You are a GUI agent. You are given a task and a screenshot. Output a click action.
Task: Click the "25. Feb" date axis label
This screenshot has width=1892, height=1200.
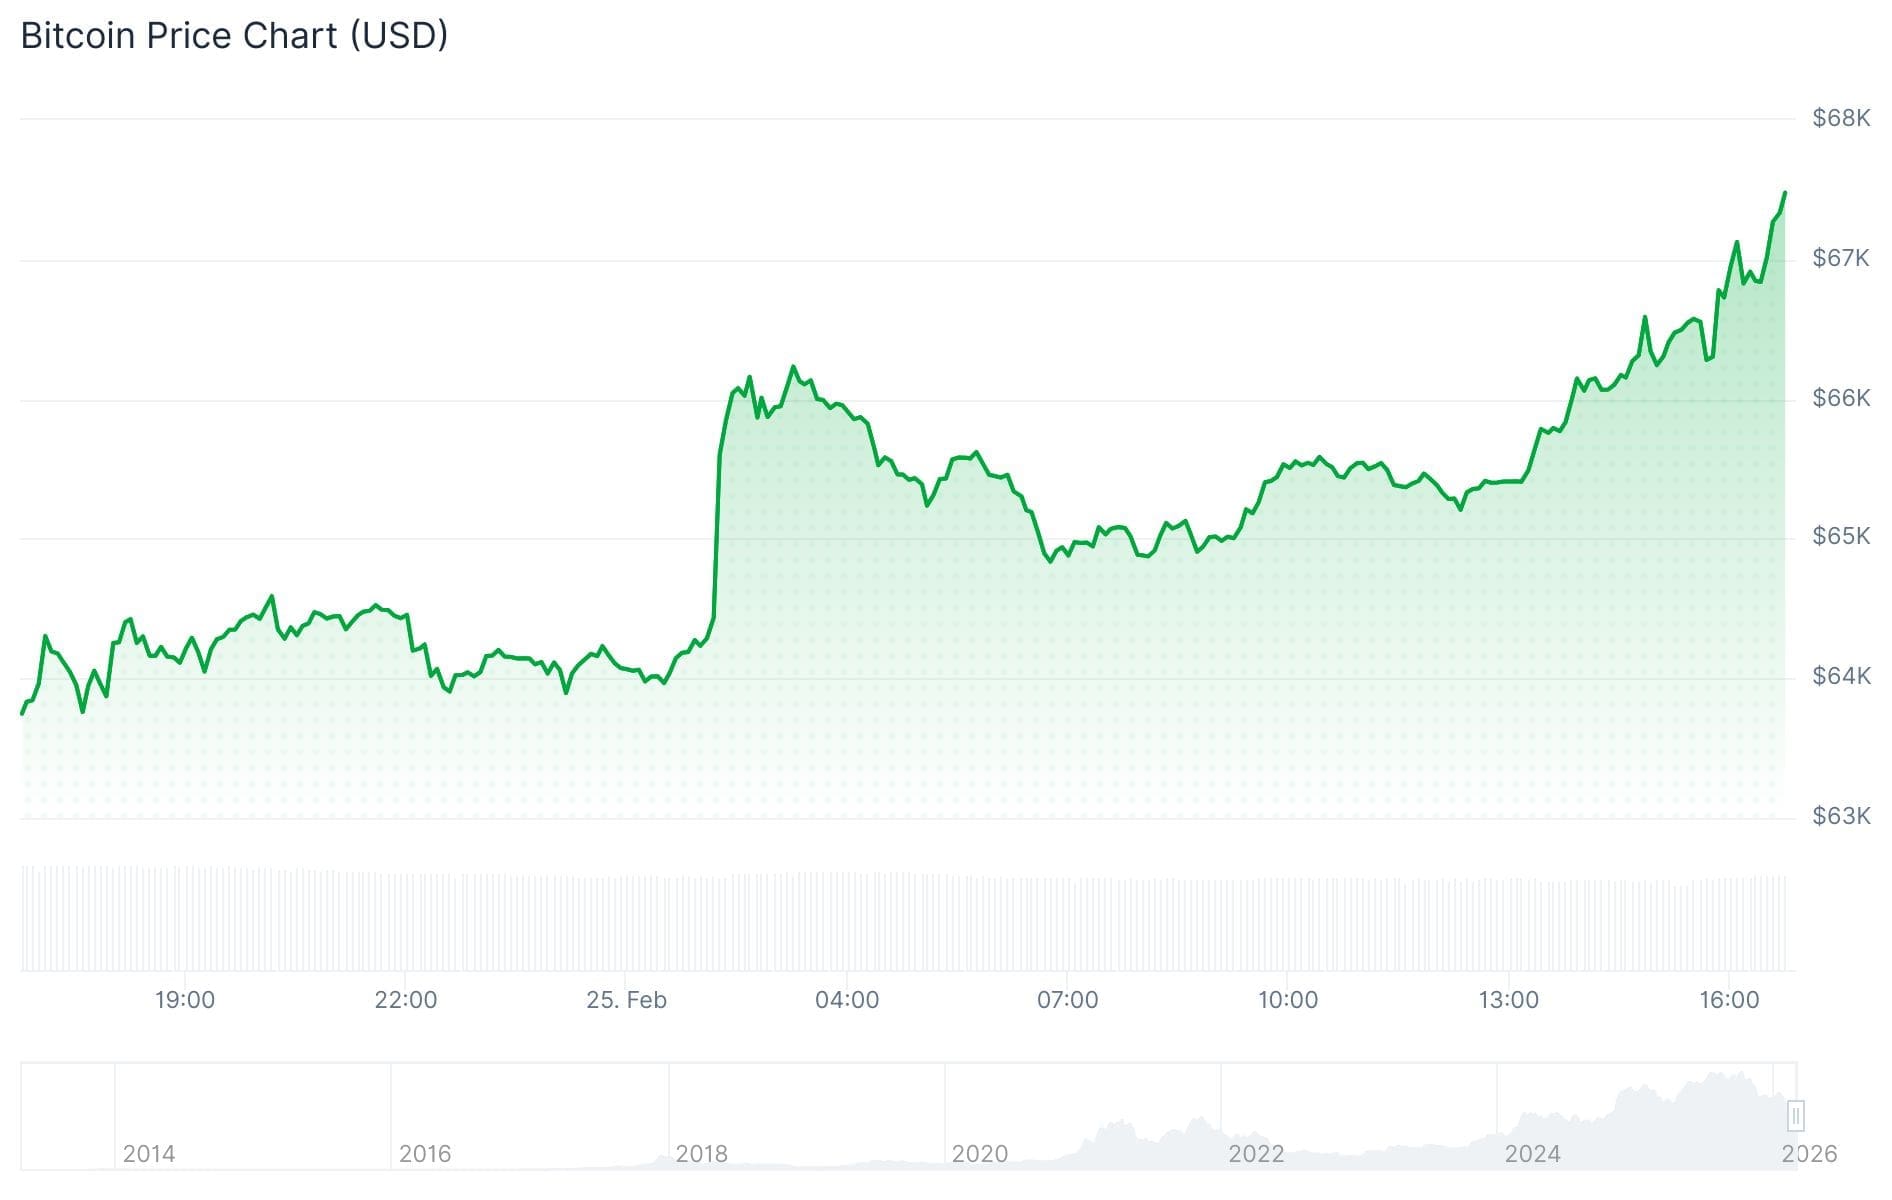(x=626, y=1000)
